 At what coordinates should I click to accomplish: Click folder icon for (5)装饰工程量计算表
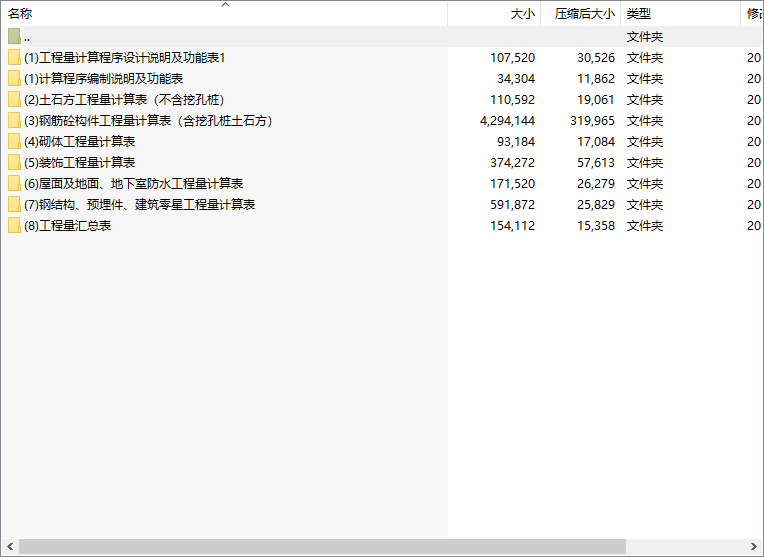(14, 162)
